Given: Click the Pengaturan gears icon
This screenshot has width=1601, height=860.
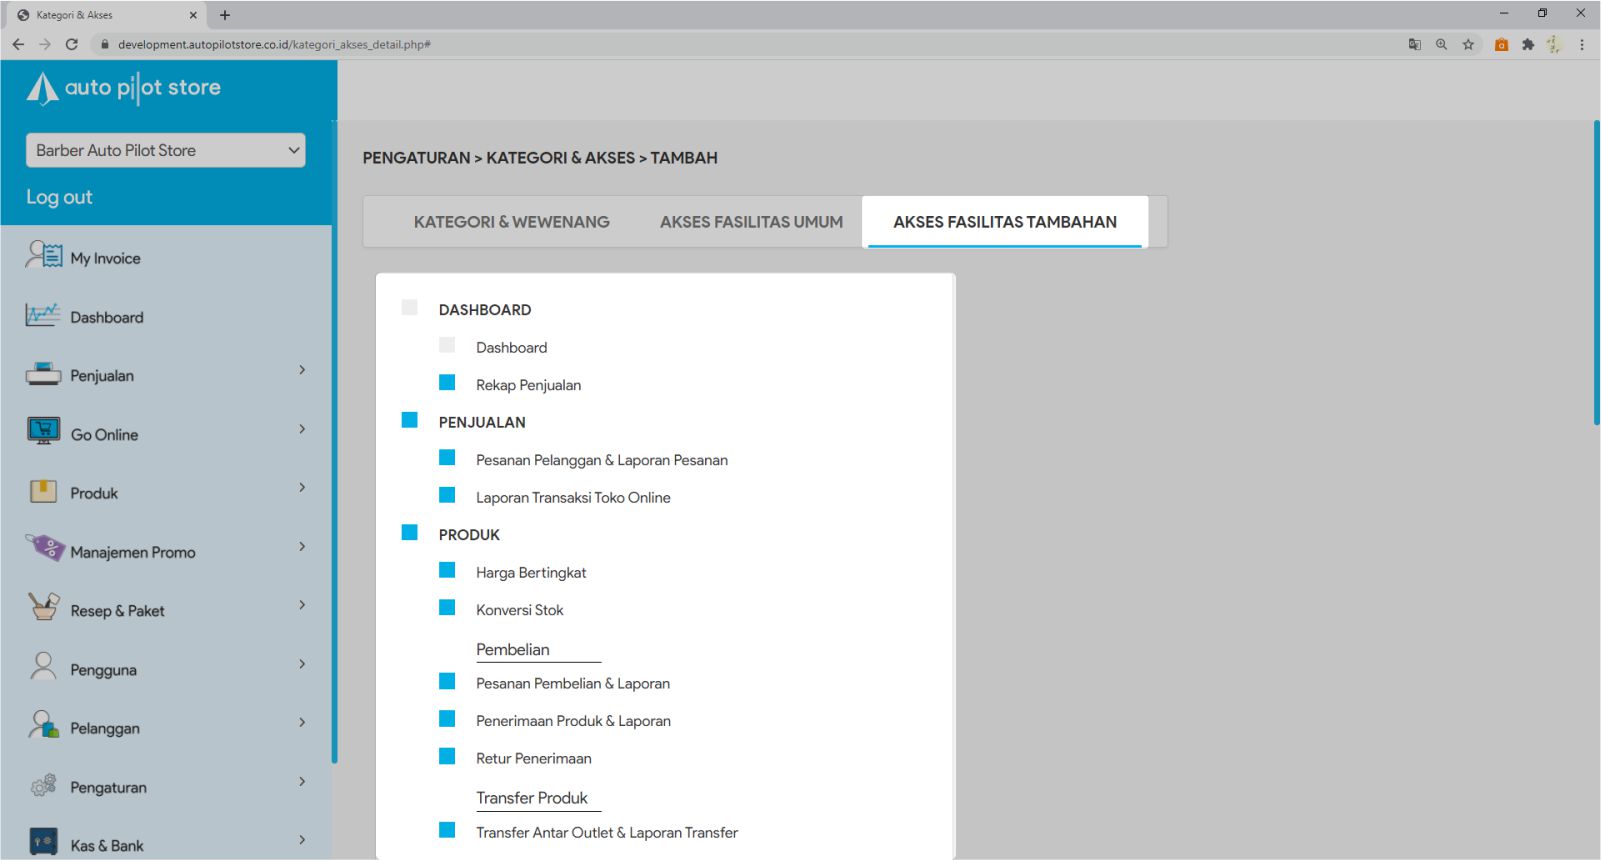Looking at the screenshot, I should (x=43, y=786).
